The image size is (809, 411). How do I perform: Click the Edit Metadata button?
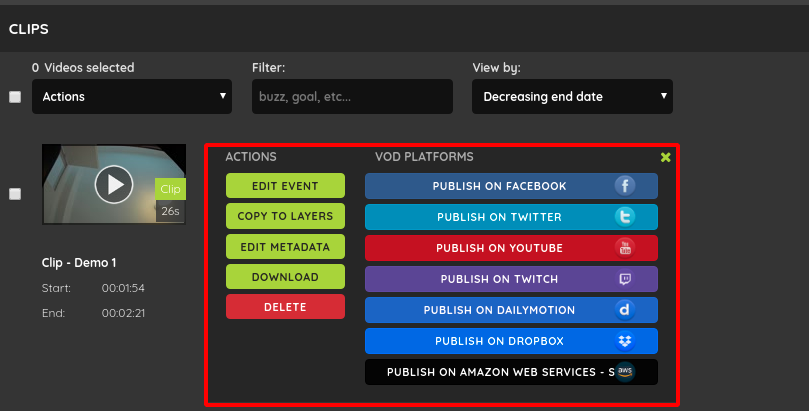tap(285, 246)
